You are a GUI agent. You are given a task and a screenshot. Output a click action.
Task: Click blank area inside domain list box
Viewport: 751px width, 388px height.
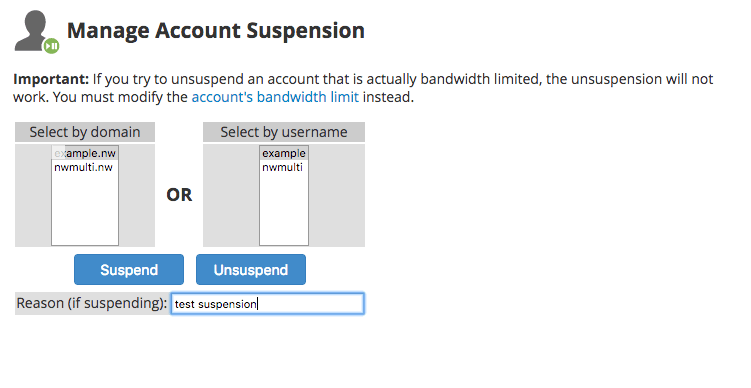coord(85,209)
